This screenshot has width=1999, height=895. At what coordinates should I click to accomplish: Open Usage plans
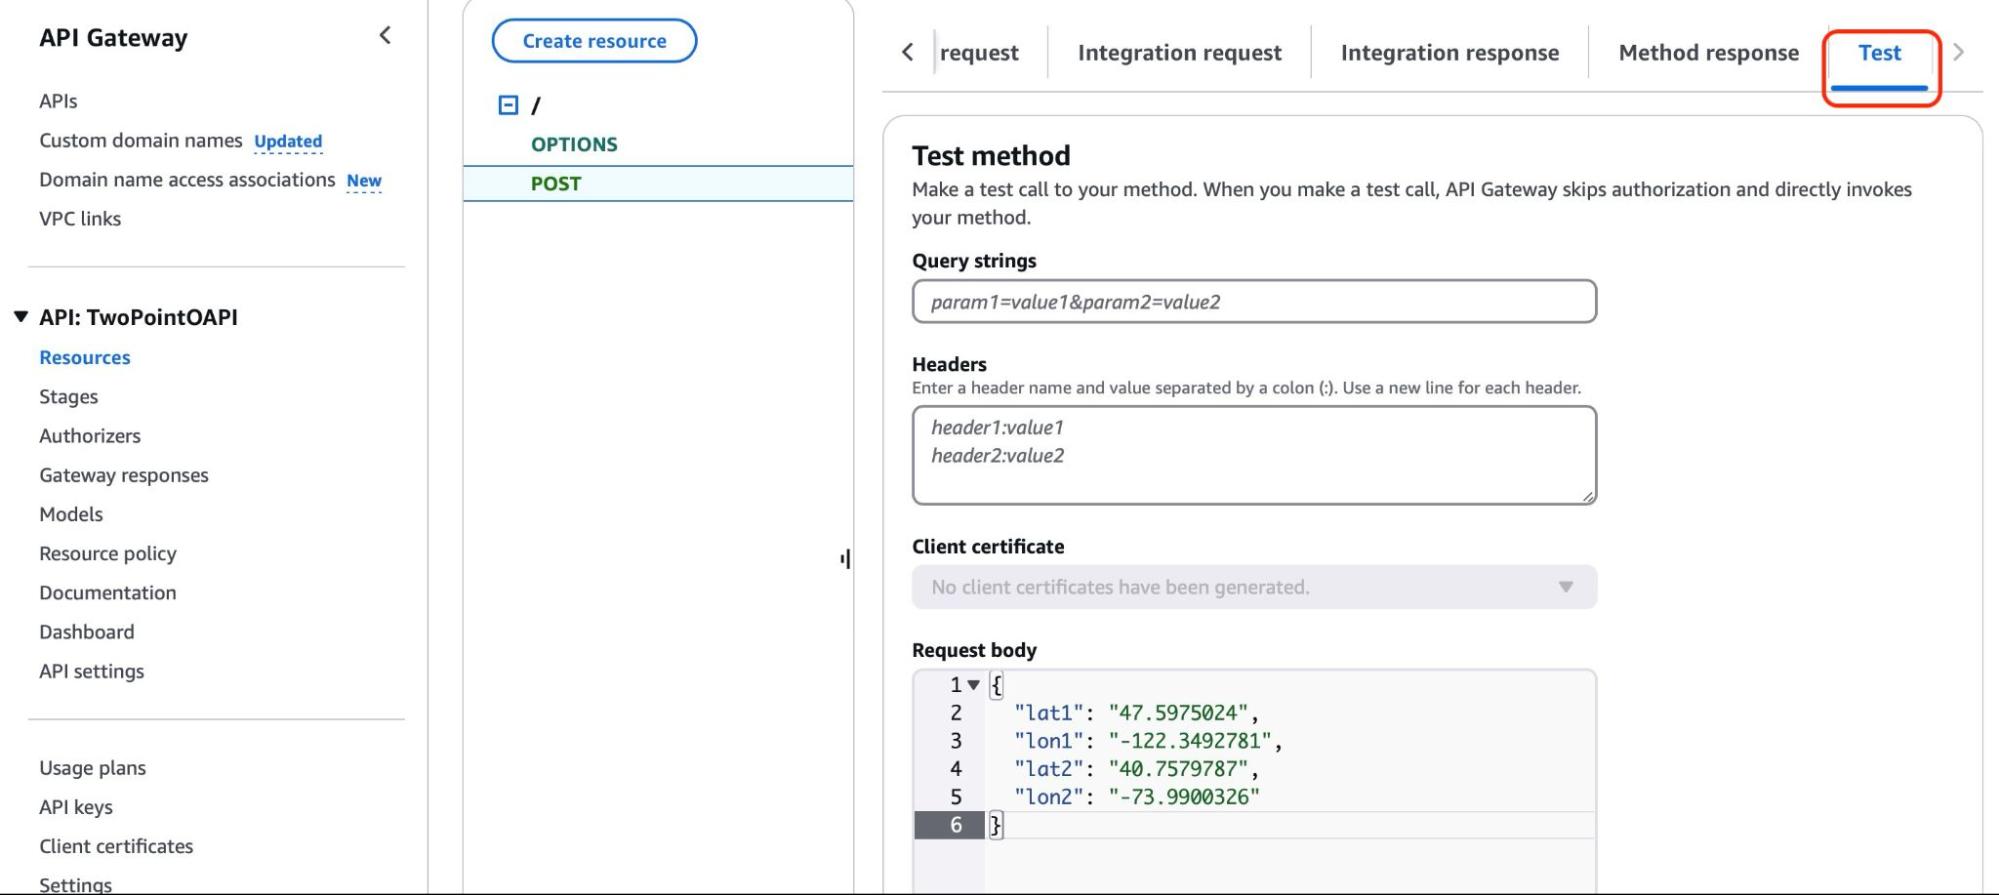point(93,768)
